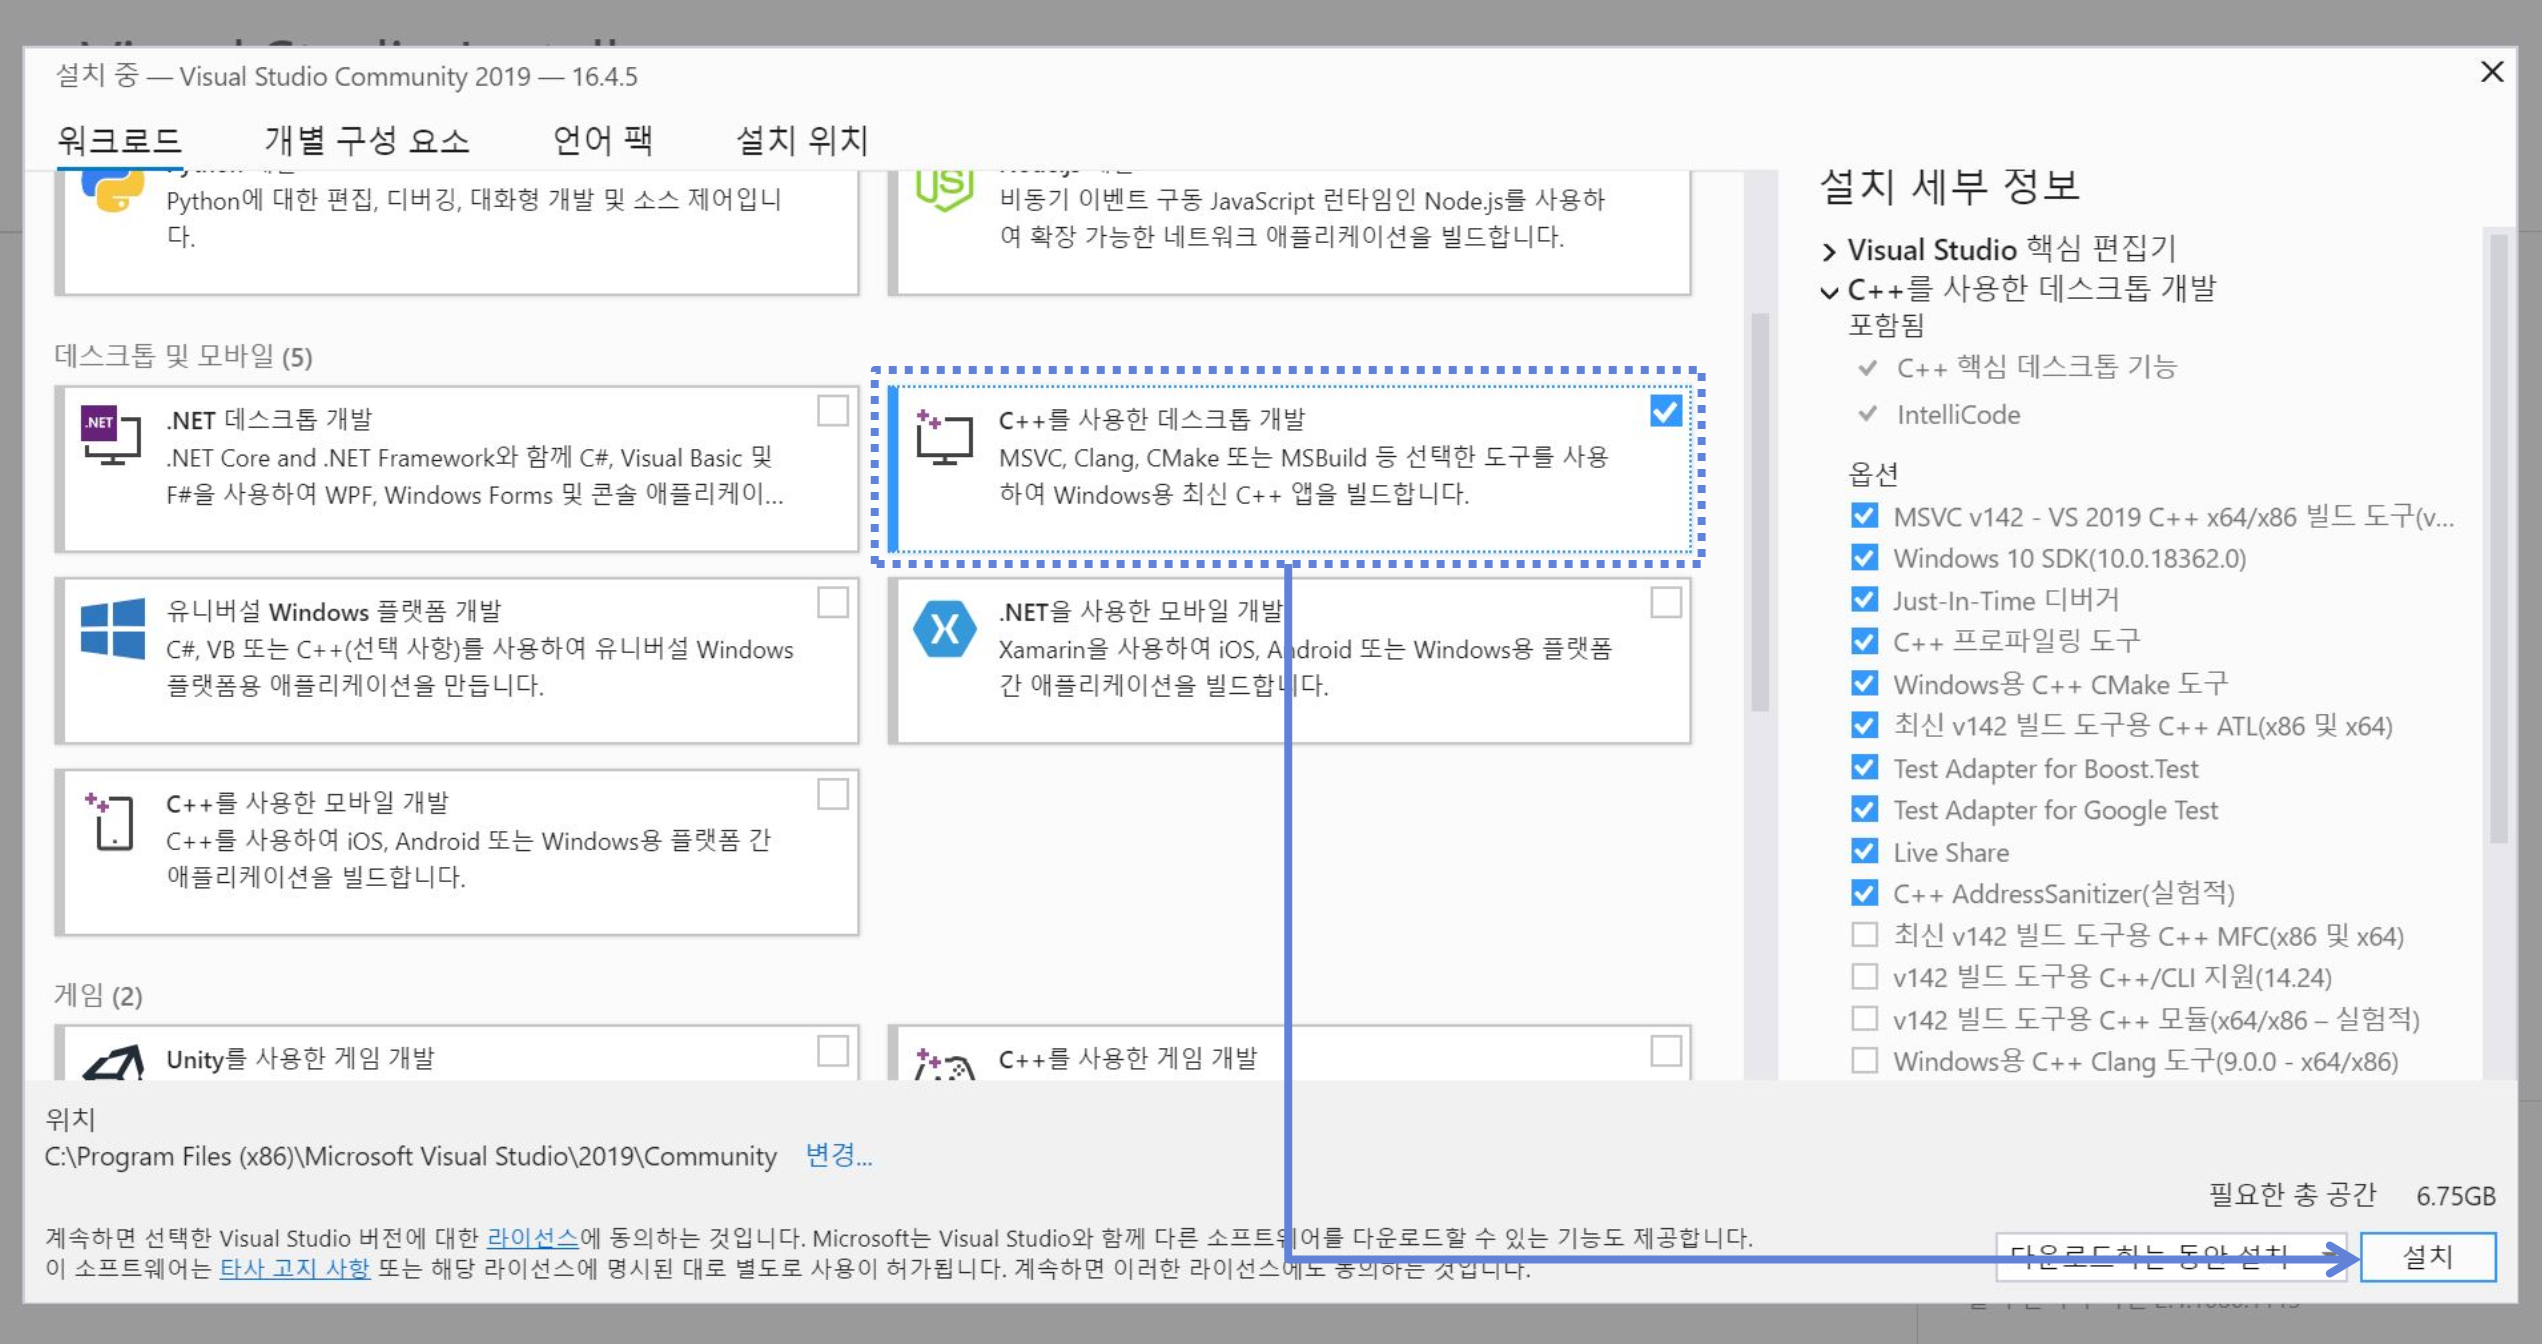Screen dimensions: 2542x1344
Task: Click the workloads list vertical scrollbar
Action: tap(1761, 512)
